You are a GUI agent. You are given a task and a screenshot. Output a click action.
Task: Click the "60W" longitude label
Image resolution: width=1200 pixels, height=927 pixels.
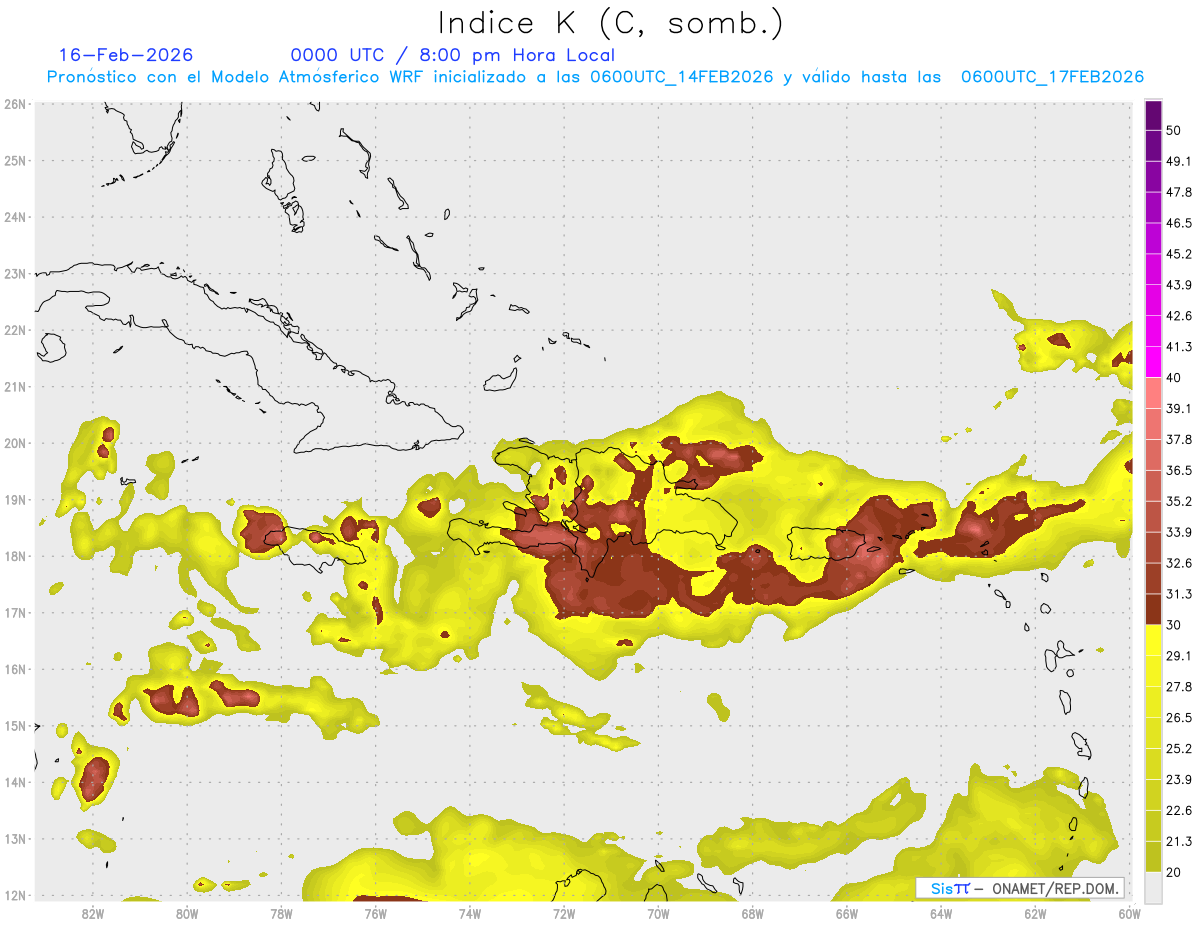(x=1128, y=913)
